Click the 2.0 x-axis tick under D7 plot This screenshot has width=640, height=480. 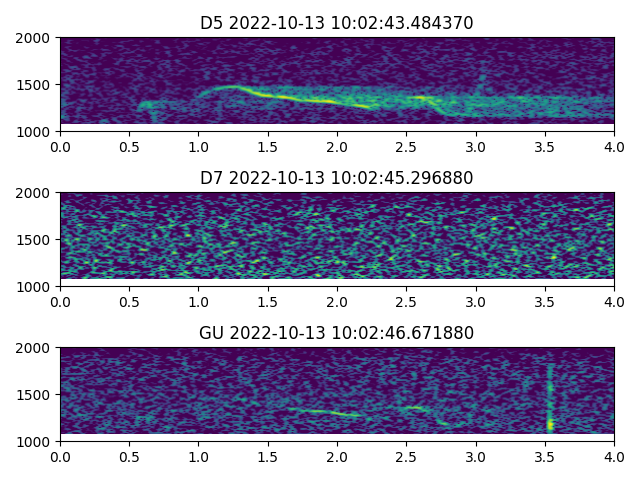[x=337, y=301]
